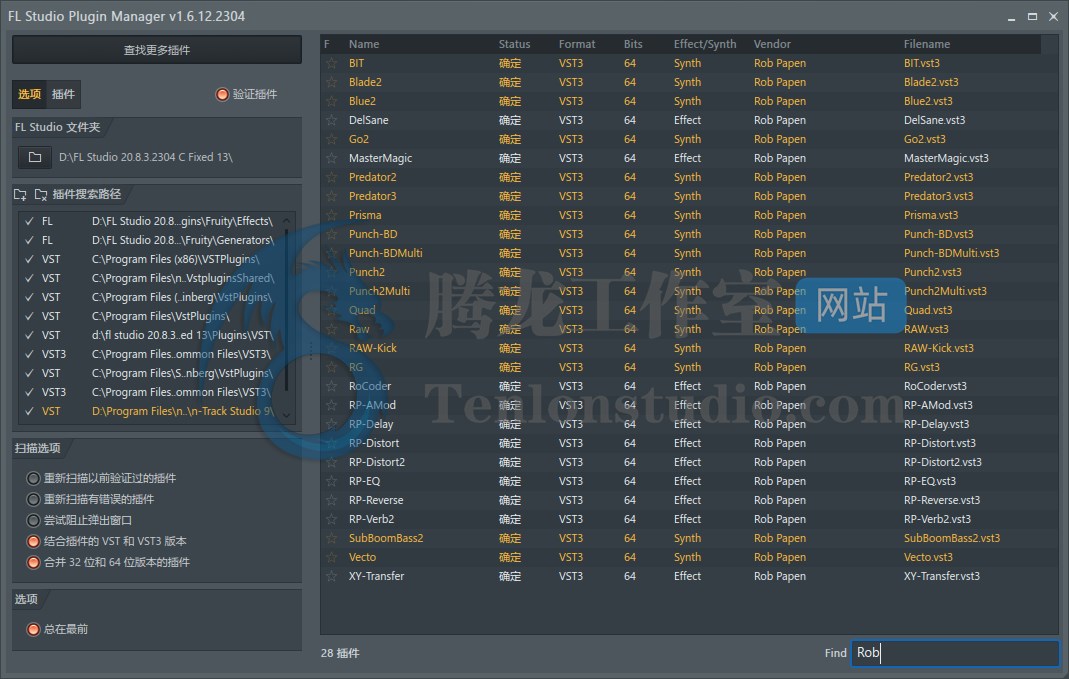The width and height of the screenshot is (1069, 679).
Task: Star the BIT plugin as favorite
Action: pos(331,63)
